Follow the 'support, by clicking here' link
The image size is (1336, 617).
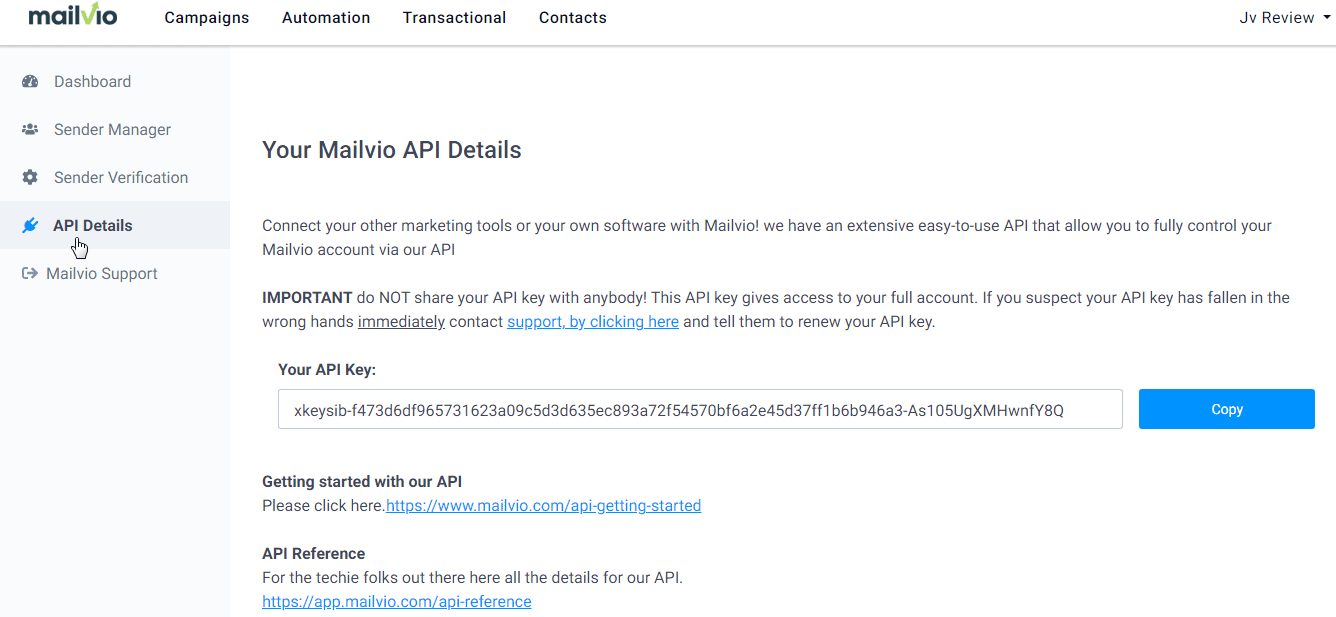593,322
